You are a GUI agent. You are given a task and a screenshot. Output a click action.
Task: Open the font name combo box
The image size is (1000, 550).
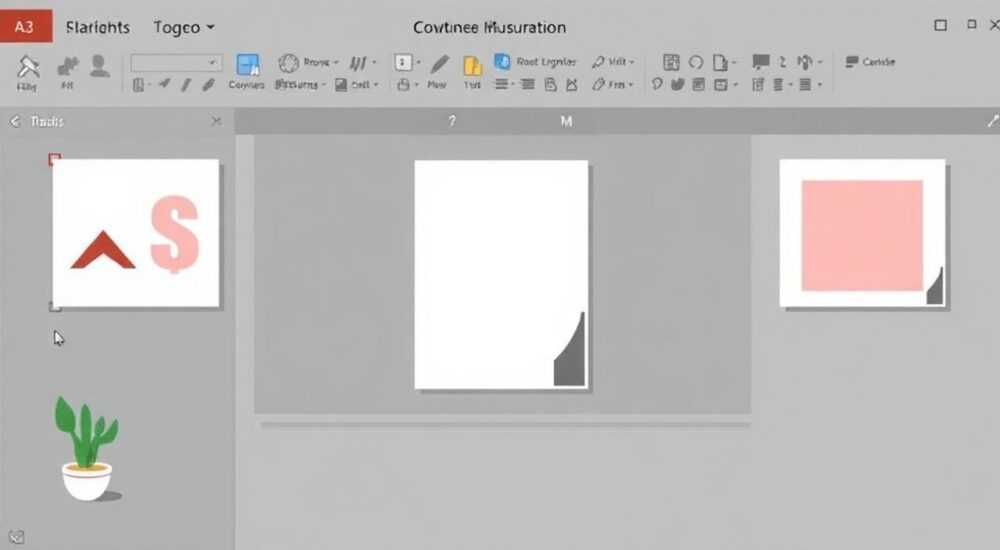click(176, 63)
